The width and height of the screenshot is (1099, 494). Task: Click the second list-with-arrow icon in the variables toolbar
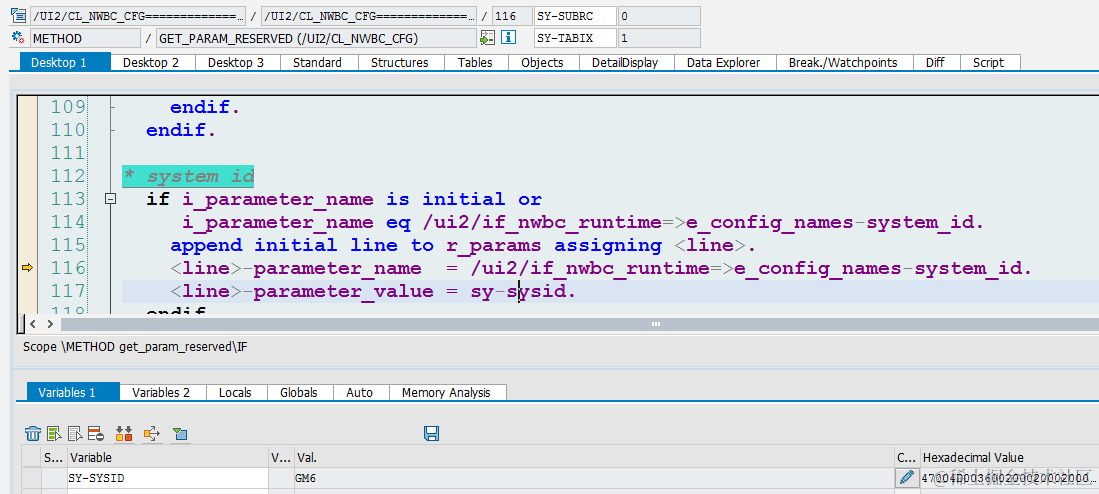click(x=76, y=433)
